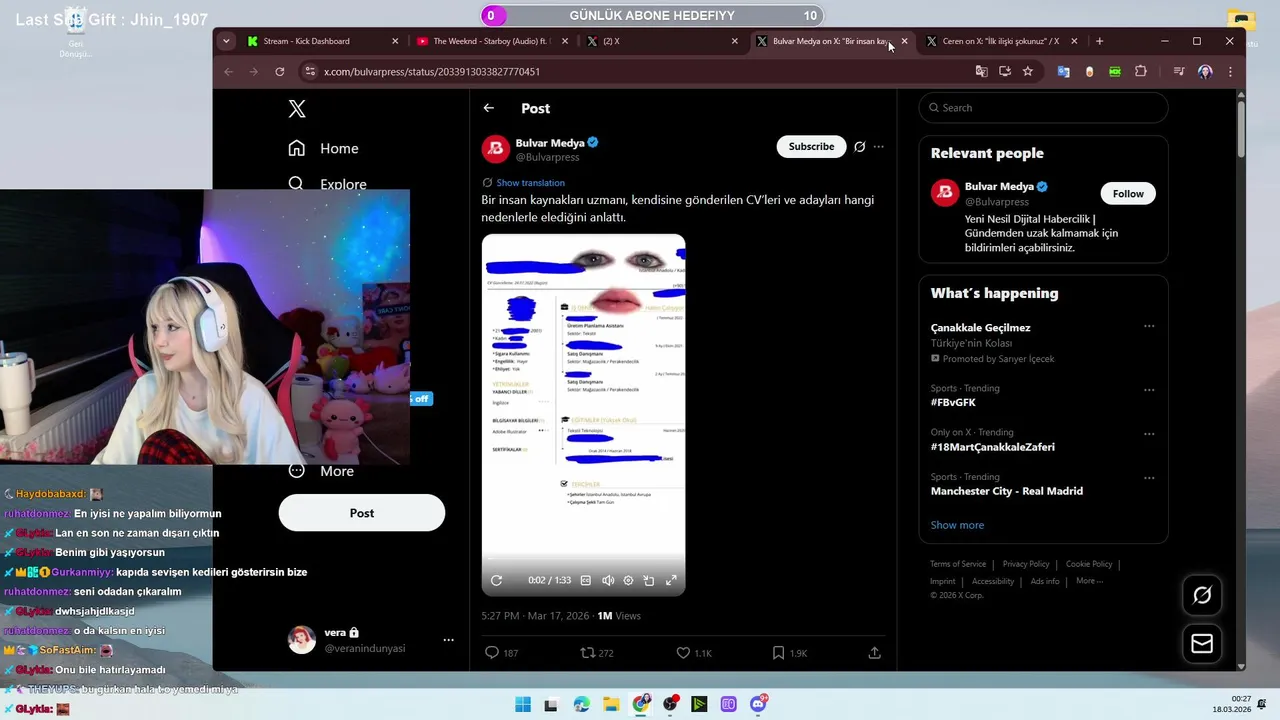Open Terms of Service link
1280x720 pixels.
[958, 564]
